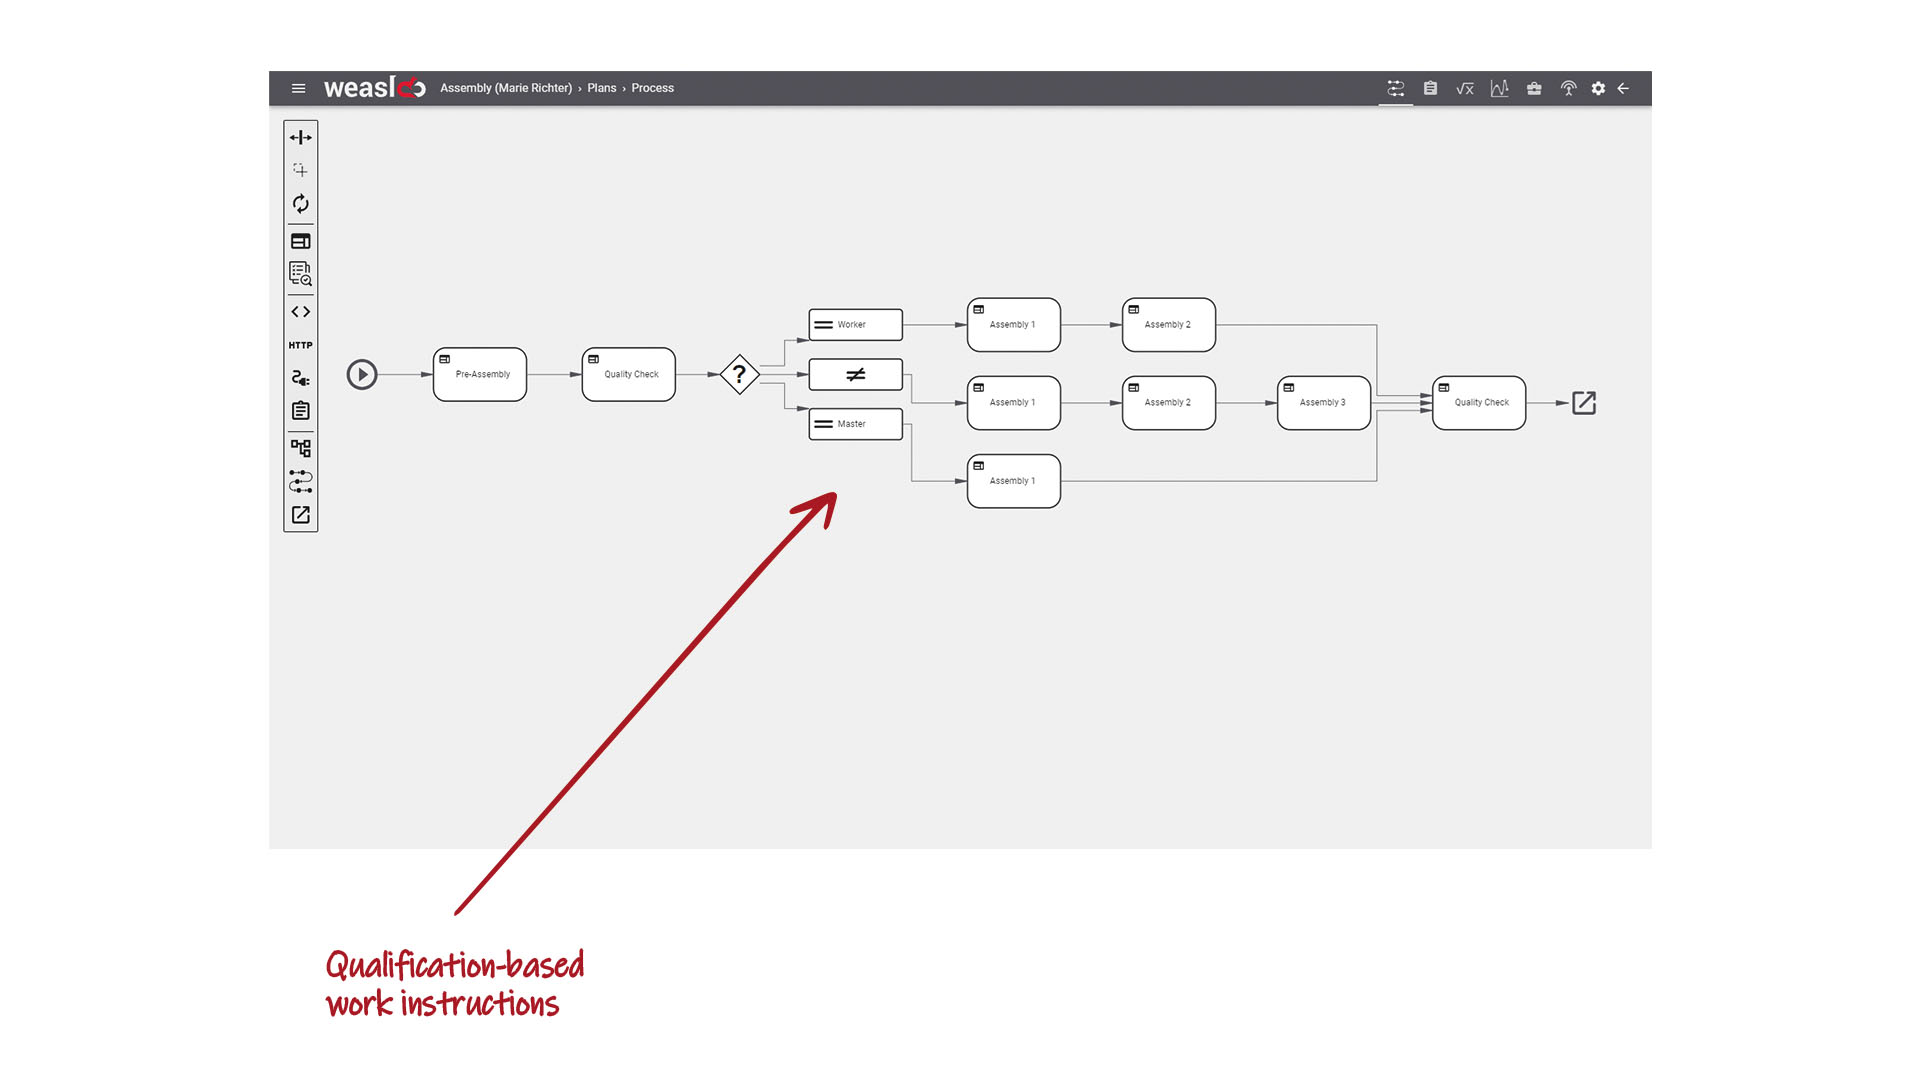Viewport: 1920px width, 1080px height.
Task: Click the back arrow in header
Action: click(x=1623, y=88)
